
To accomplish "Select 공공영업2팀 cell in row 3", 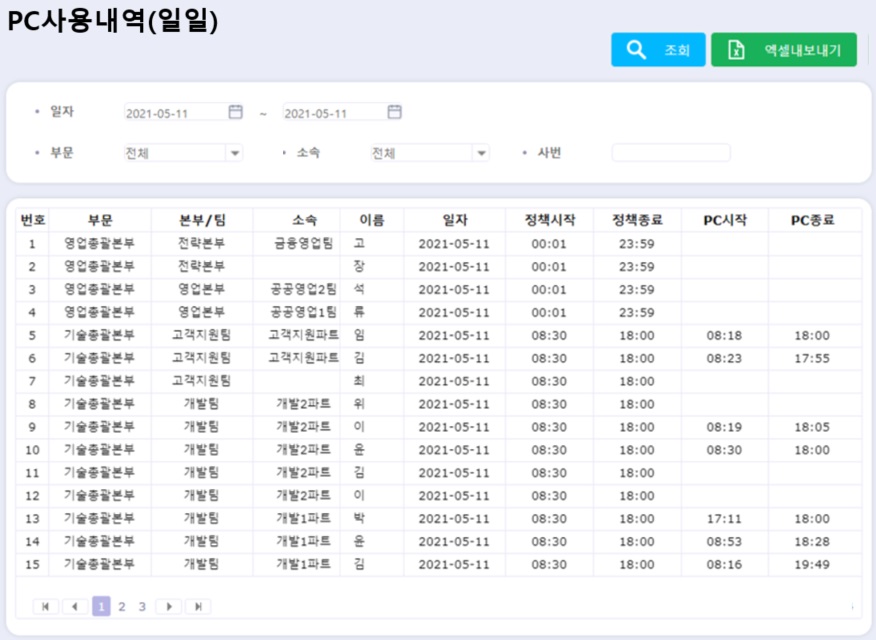I will (303, 289).
